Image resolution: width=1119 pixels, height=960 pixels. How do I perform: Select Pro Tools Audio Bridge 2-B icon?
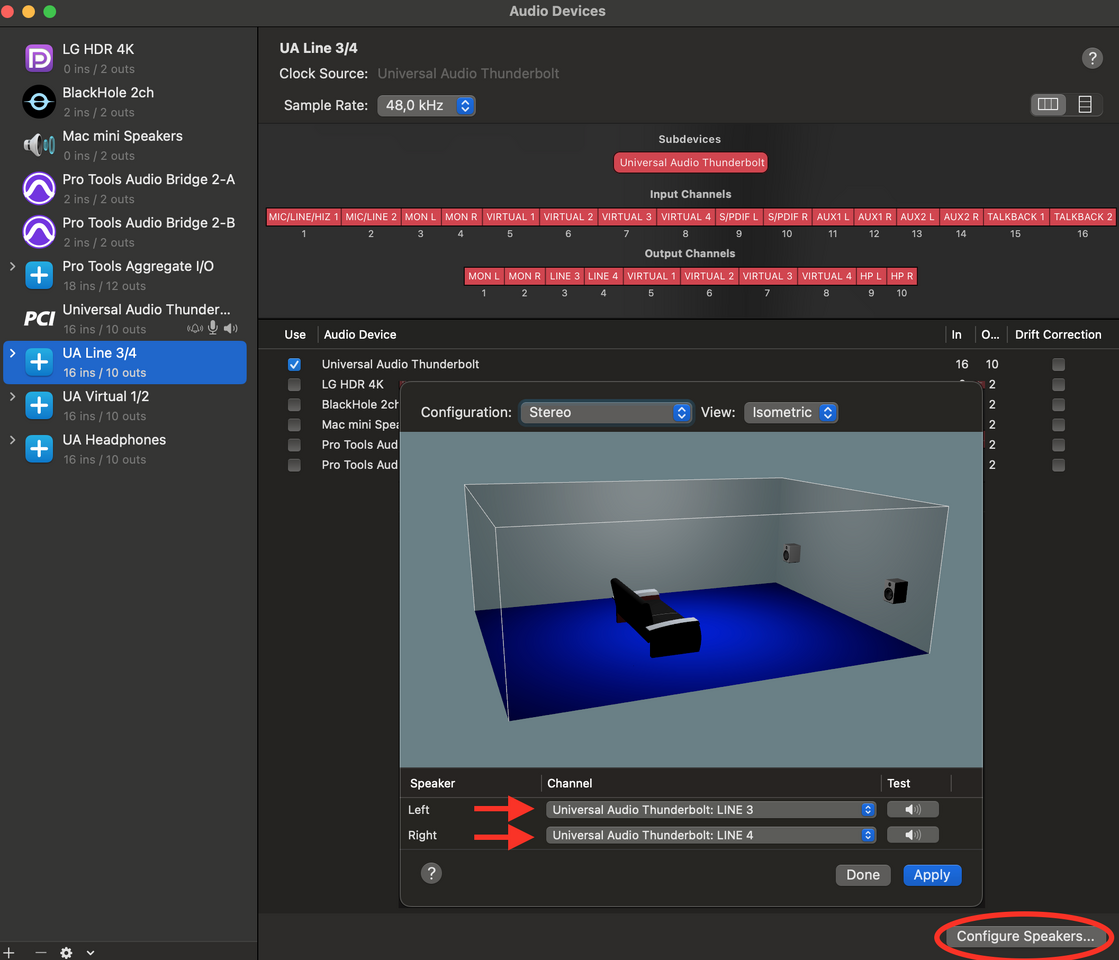pos(39,232)
